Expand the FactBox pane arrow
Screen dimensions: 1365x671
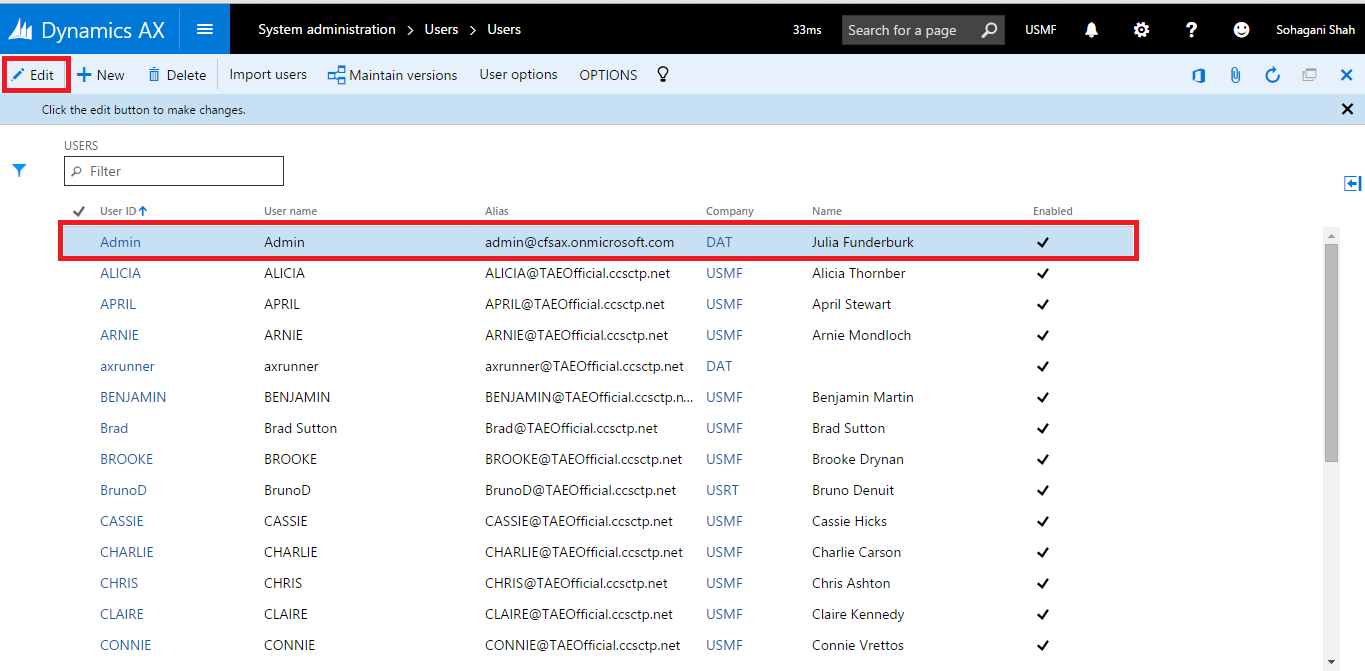click(x=1352, y=183)
